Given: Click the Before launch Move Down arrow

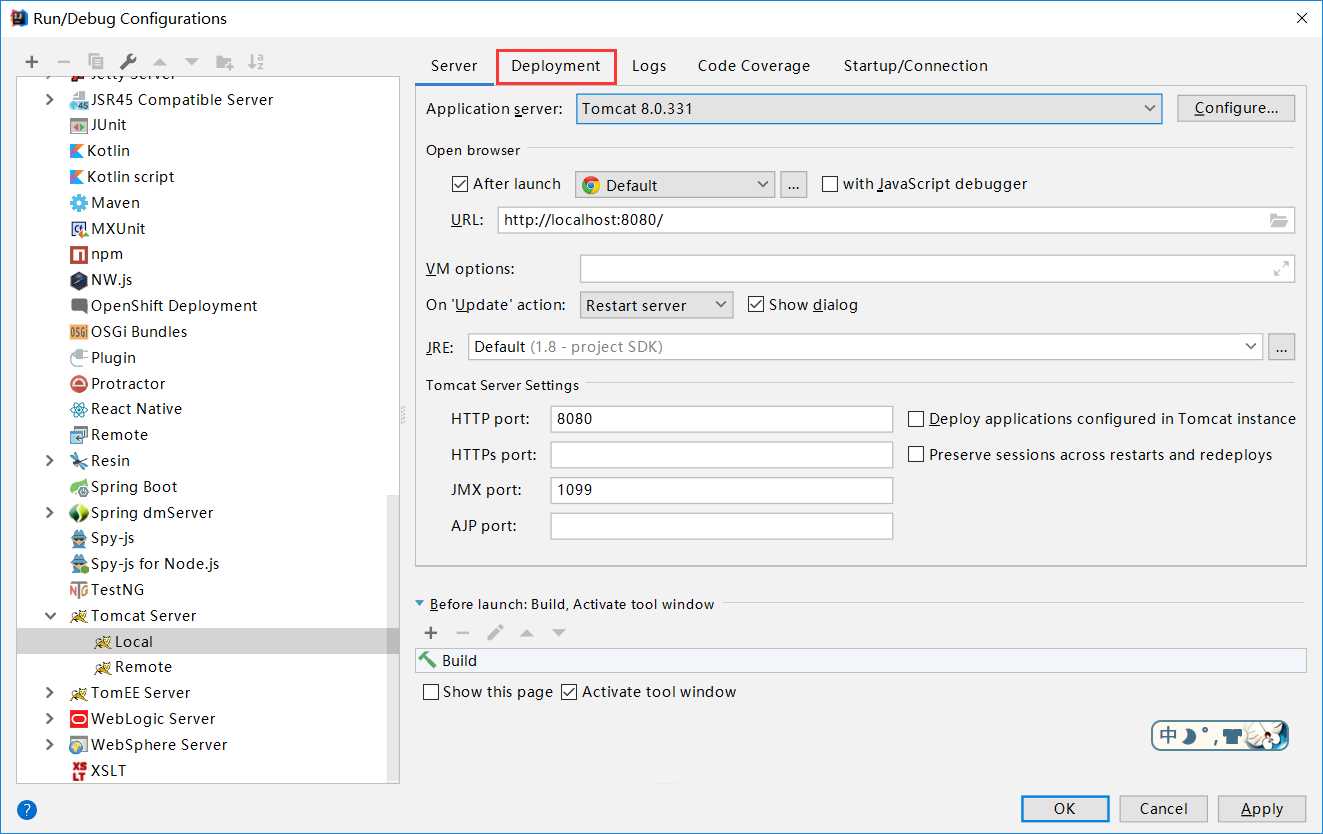Looking at the screenshot, I should coord(559,633).
